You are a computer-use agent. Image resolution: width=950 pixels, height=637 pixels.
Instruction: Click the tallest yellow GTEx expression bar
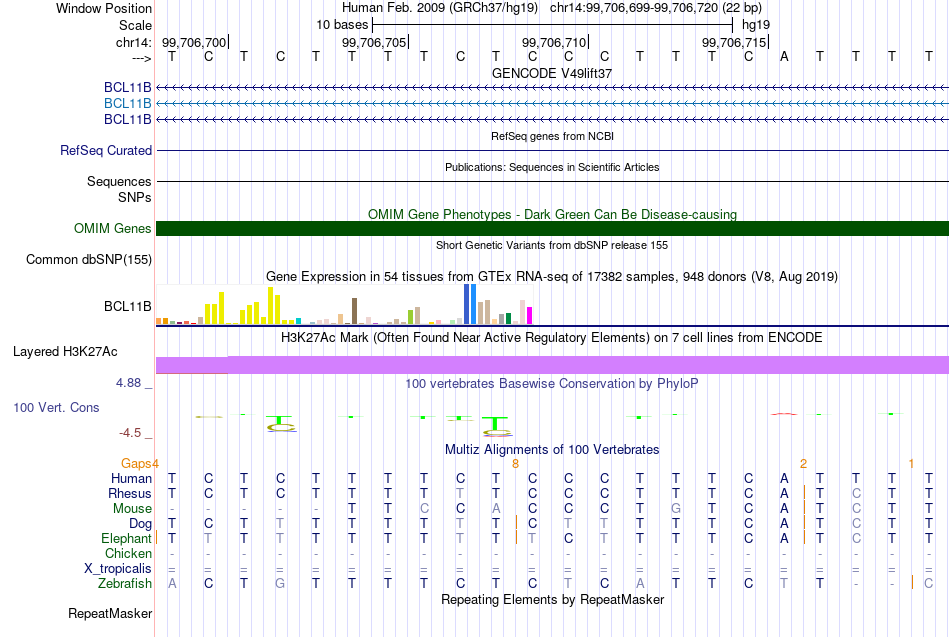coord(271,305)
